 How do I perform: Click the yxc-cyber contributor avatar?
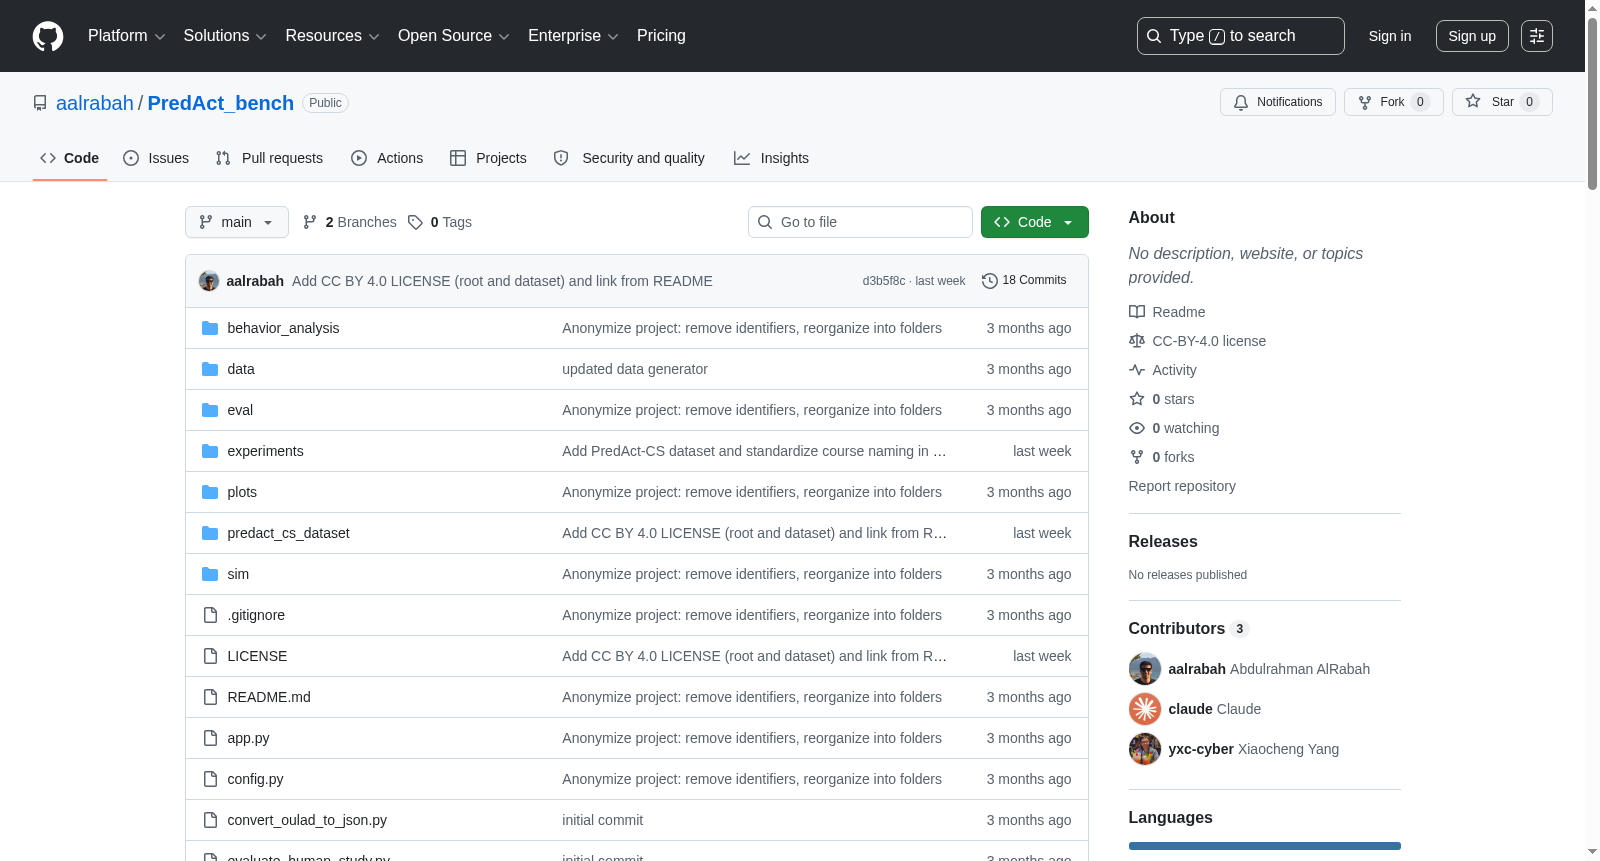pyautogui.click(x=1145, y=749)
